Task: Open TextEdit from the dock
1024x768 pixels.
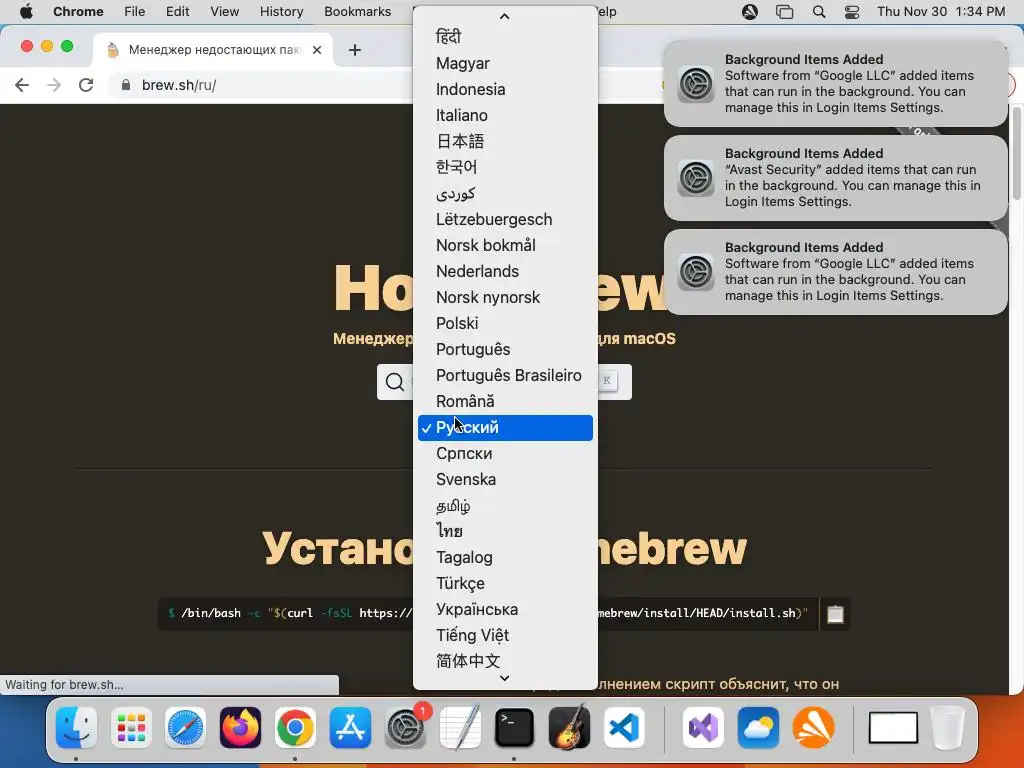Action: click(460, 727)
